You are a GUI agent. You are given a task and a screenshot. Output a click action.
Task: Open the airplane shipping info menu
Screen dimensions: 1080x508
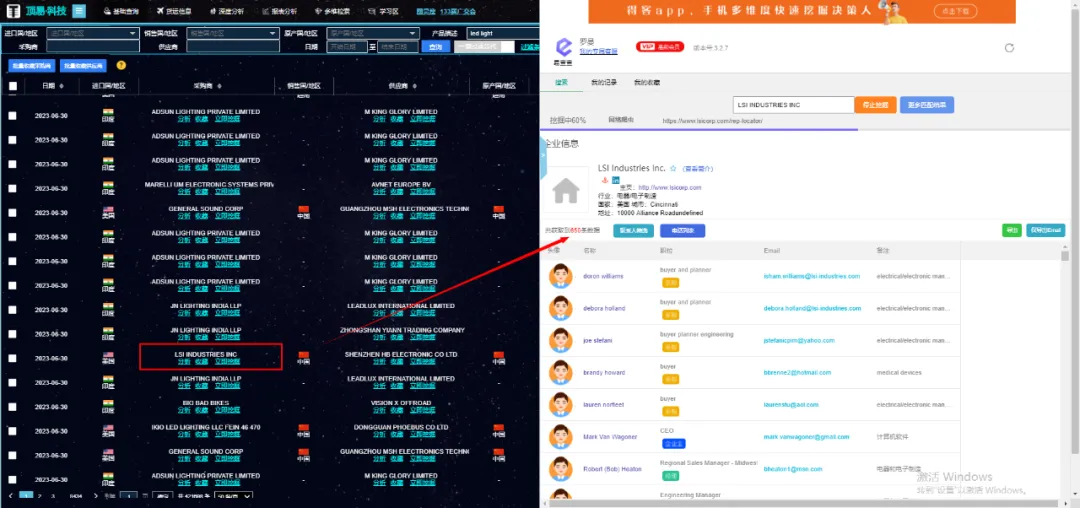(x=174, y=12)
